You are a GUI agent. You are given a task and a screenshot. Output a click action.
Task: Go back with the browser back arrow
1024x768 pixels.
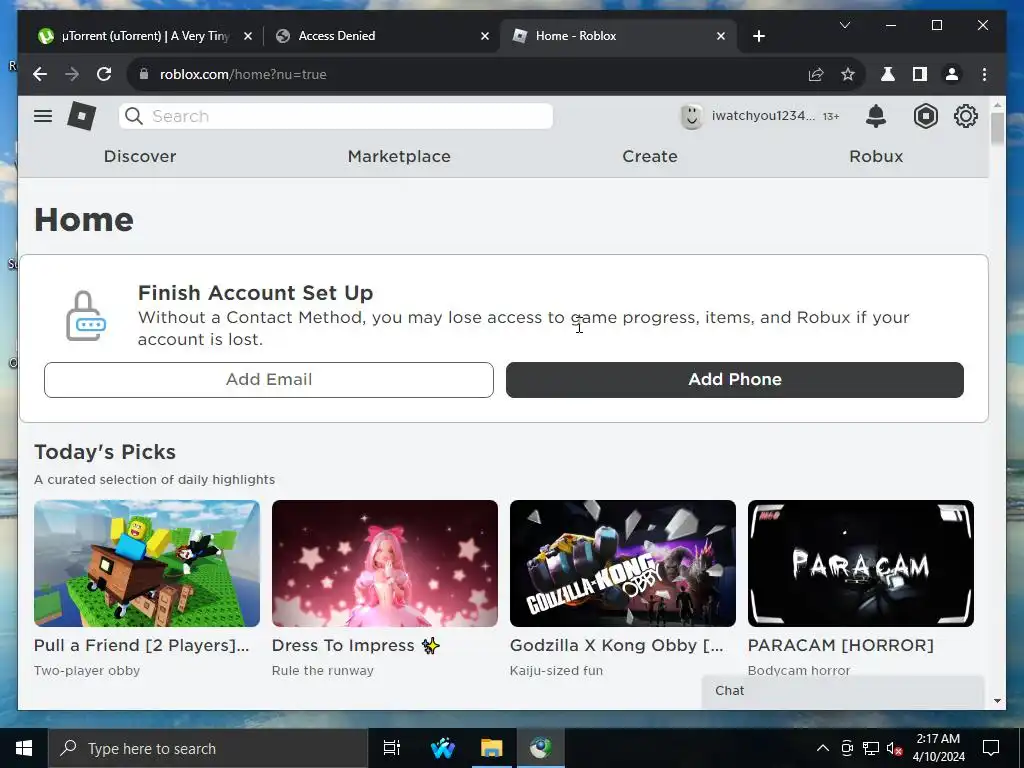pos(40,74)
